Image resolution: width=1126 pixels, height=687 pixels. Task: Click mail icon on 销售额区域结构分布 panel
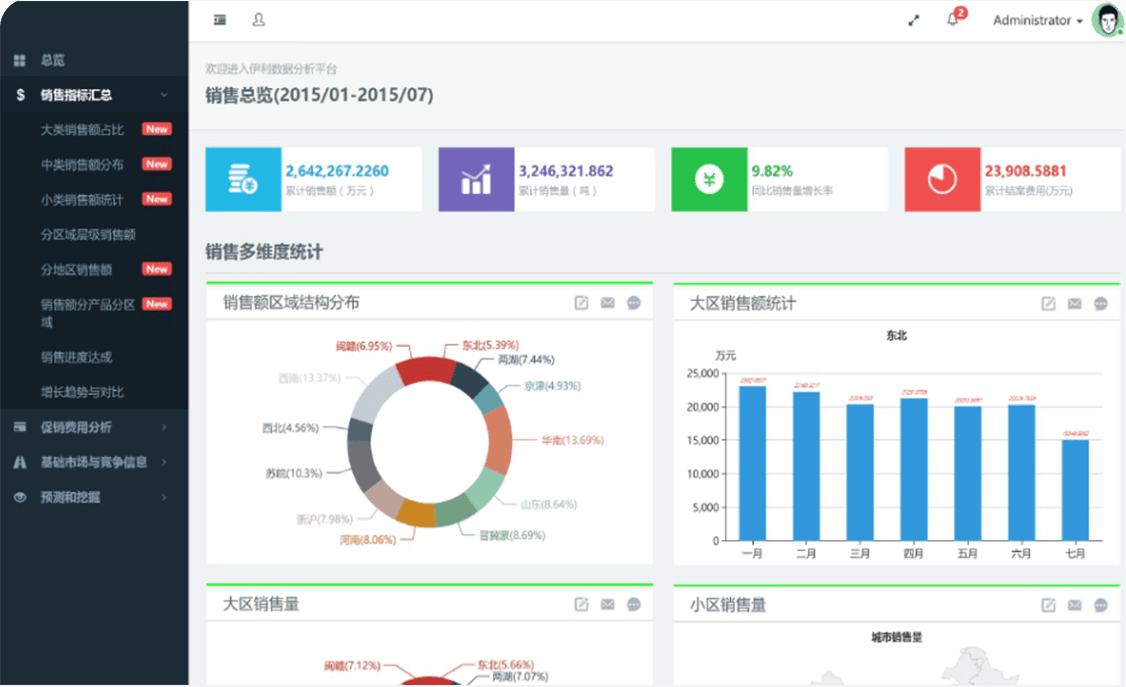608,303
